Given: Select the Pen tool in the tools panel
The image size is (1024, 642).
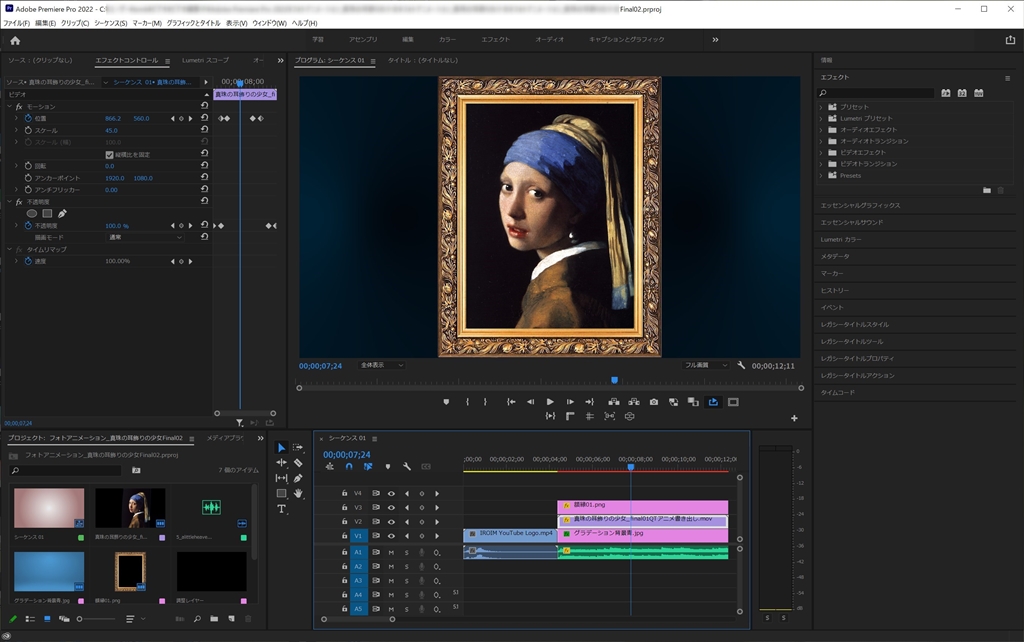Looking at the screenshot, I should (x=298, y=478).
